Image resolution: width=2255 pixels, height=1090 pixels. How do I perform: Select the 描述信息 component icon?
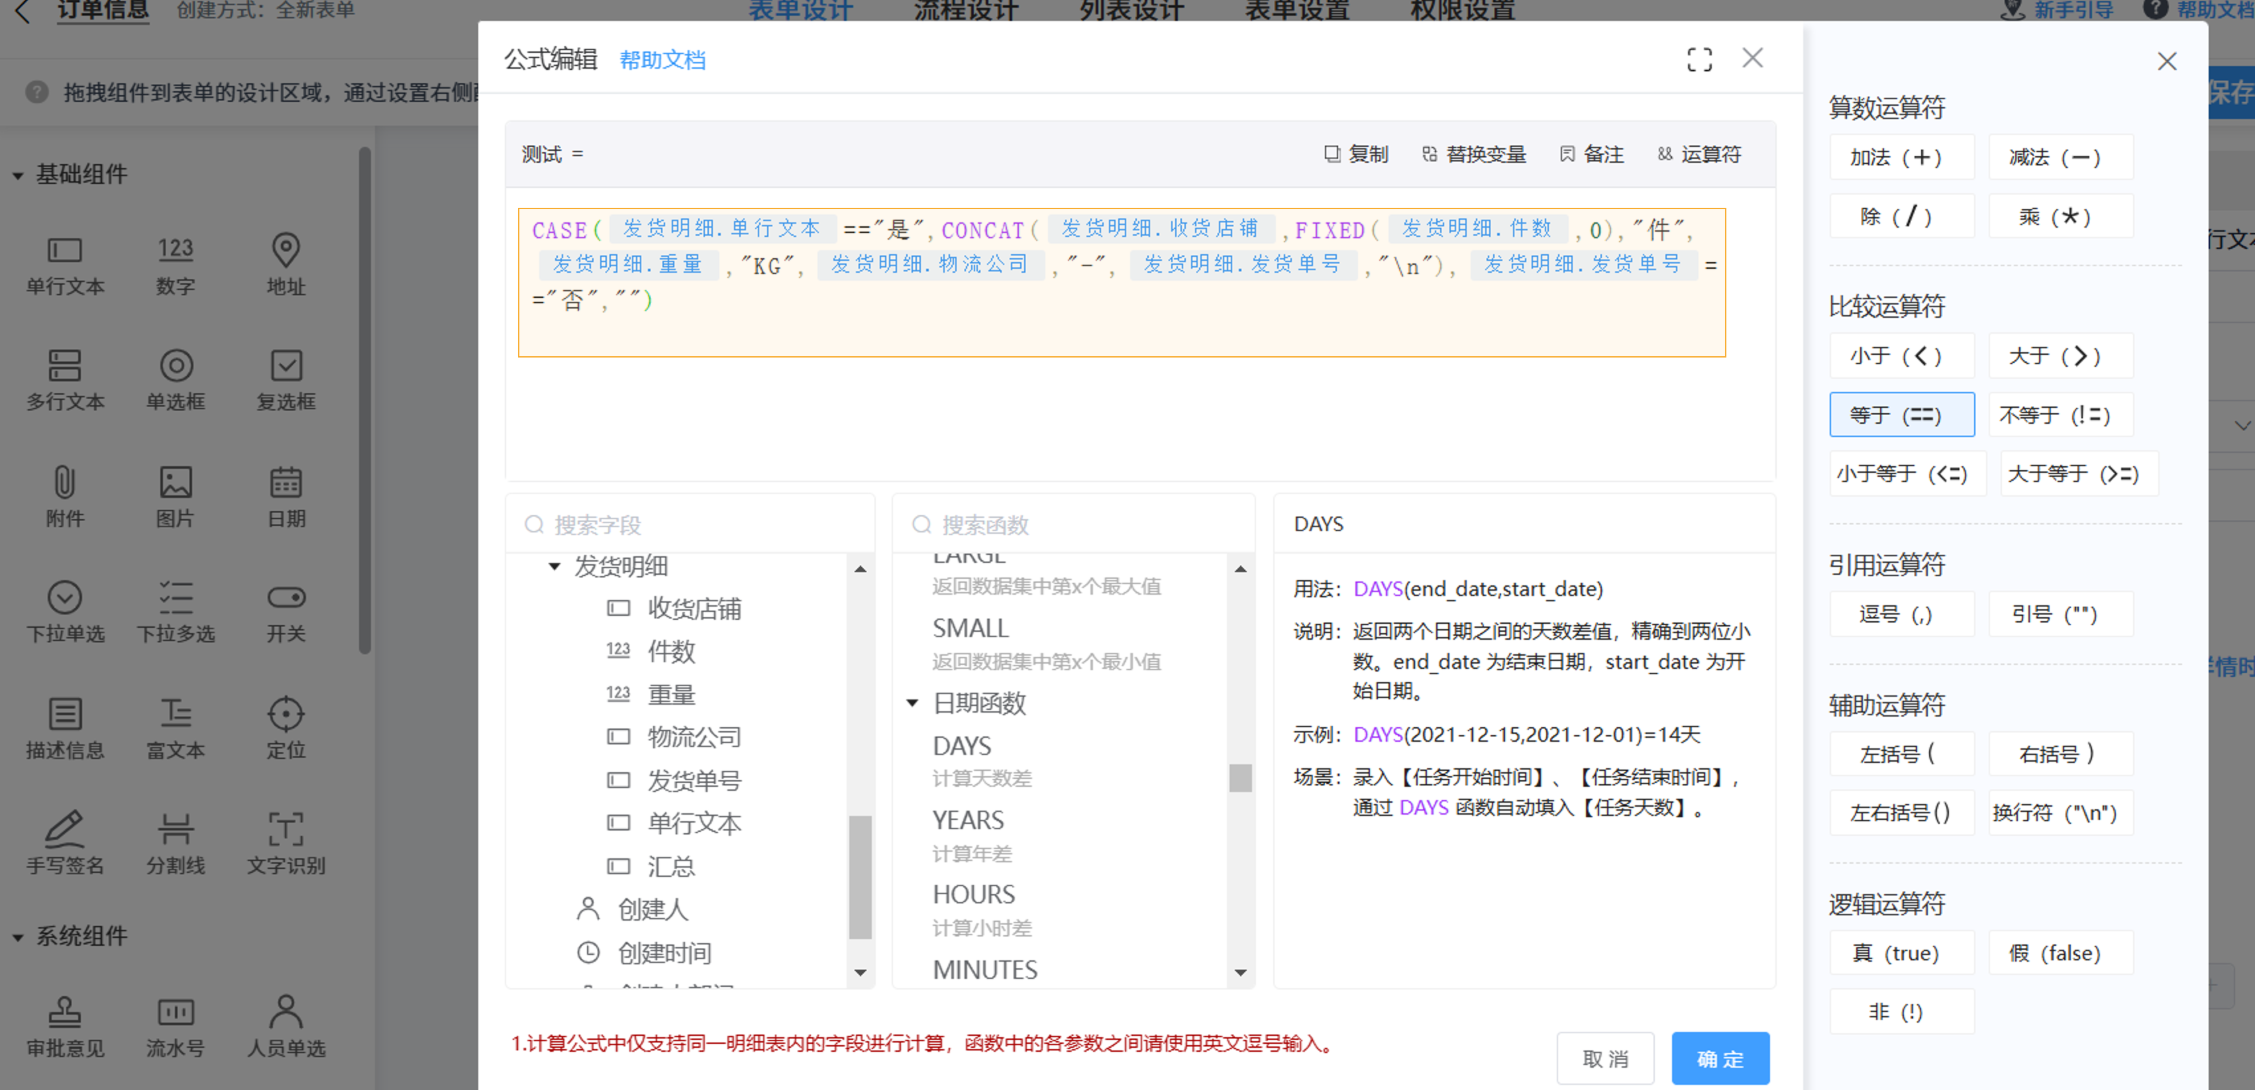65,713
